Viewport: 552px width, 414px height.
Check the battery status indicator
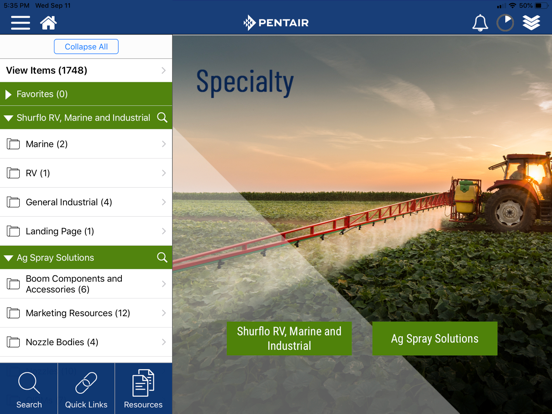[x=541, y=6]
